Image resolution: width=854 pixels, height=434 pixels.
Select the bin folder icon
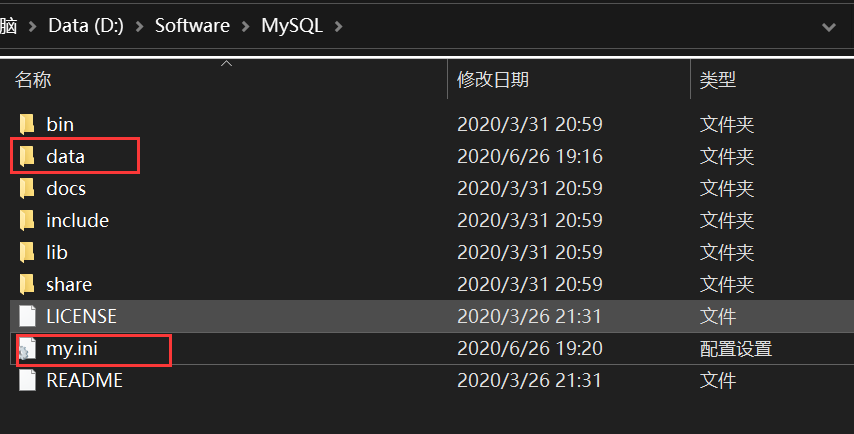pos(27,124)
